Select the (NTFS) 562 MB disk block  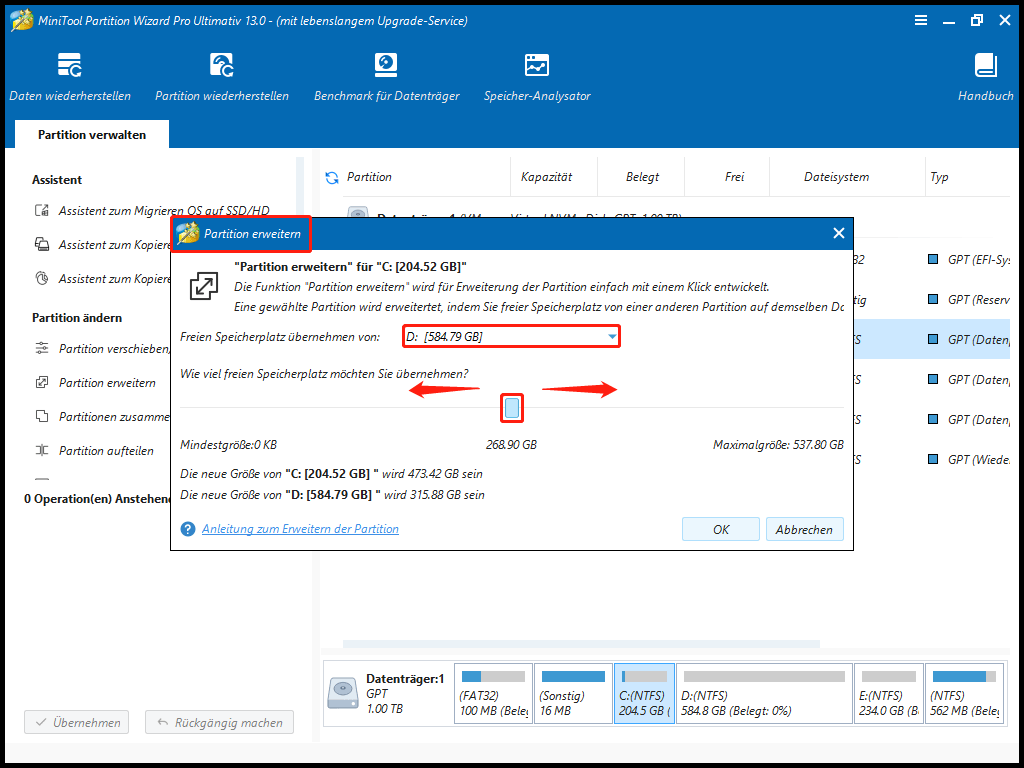click(965, 694)
